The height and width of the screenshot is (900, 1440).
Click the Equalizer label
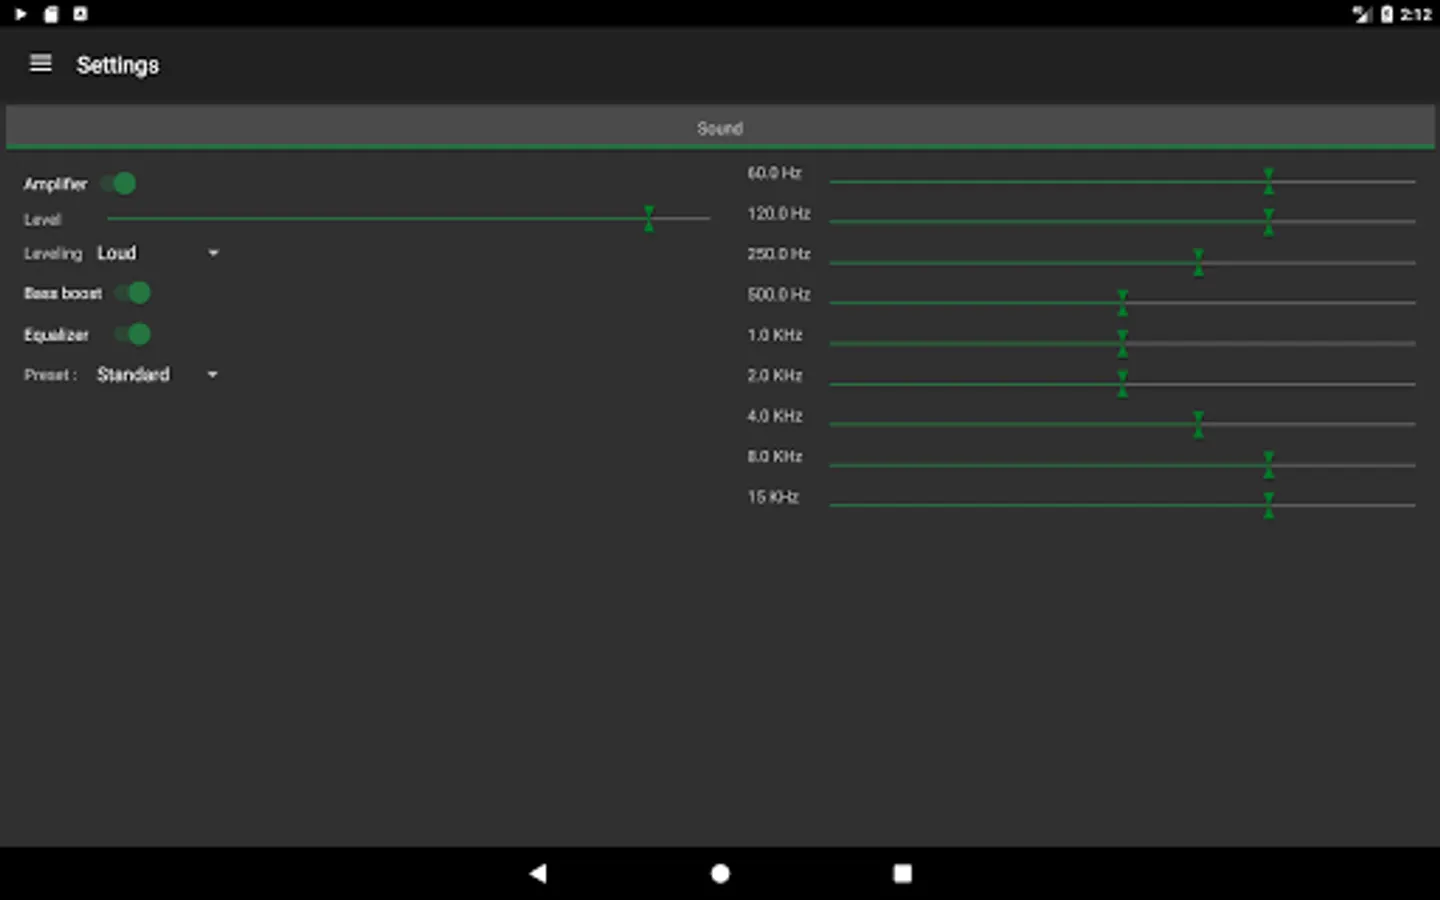(x=56, y=335)
